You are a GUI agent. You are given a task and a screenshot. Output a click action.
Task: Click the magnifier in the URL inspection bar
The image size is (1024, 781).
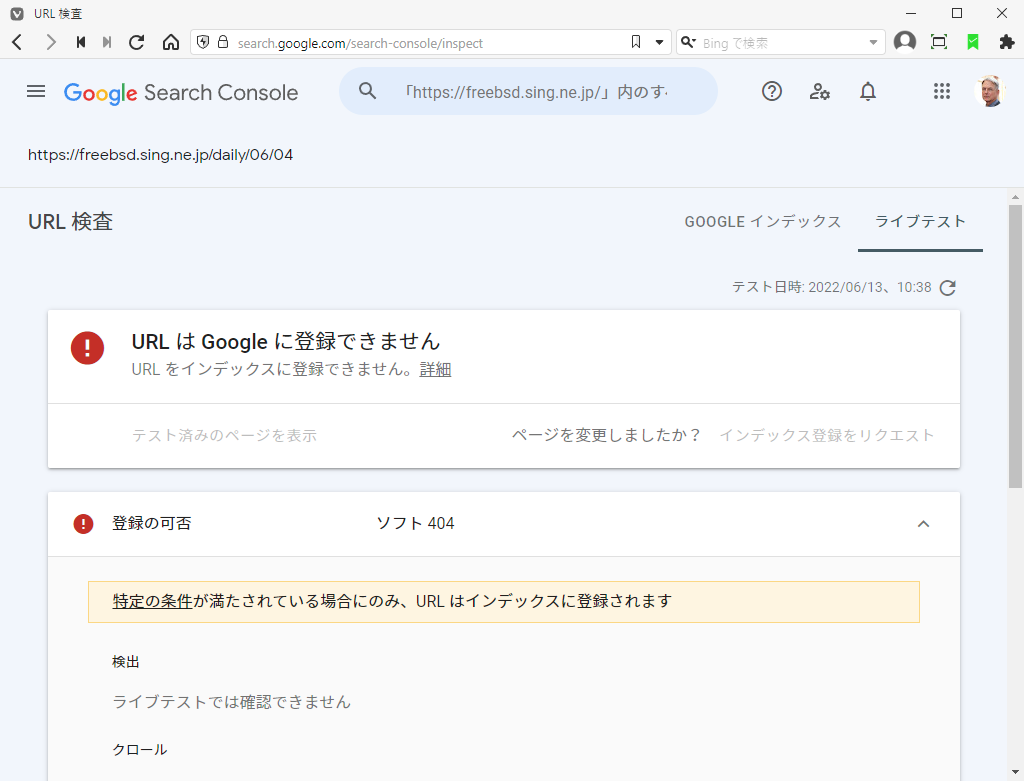pyautogui.click(x=368, y=91)
